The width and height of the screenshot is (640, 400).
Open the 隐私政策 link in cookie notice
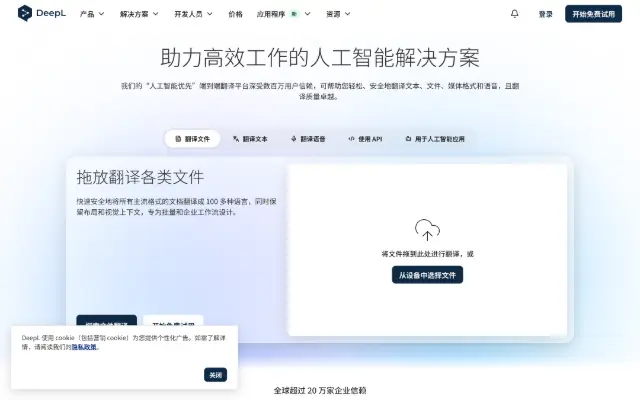pos(84,347)
